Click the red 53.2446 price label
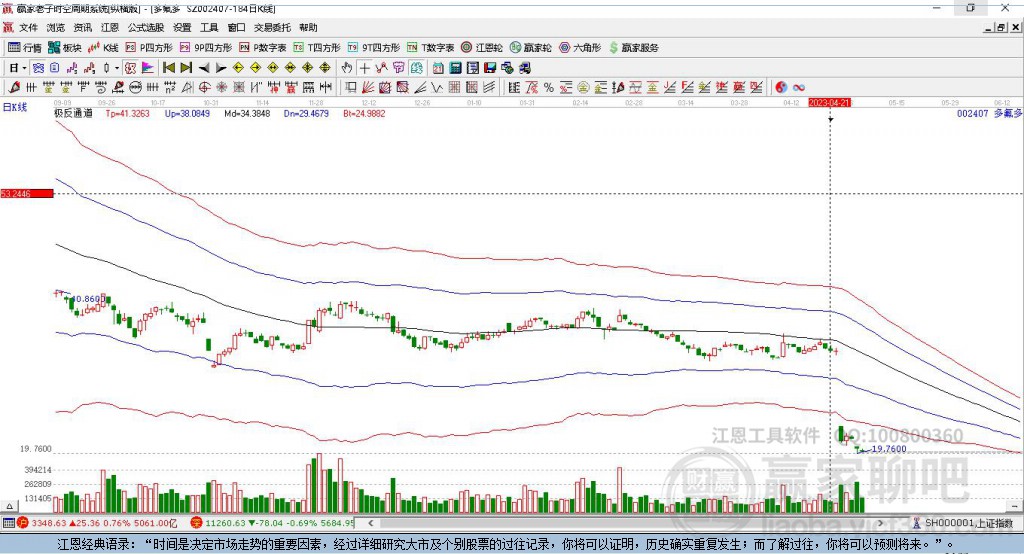Image resolution: width=1024 pixels, height=554 pixels. point(27,193)
